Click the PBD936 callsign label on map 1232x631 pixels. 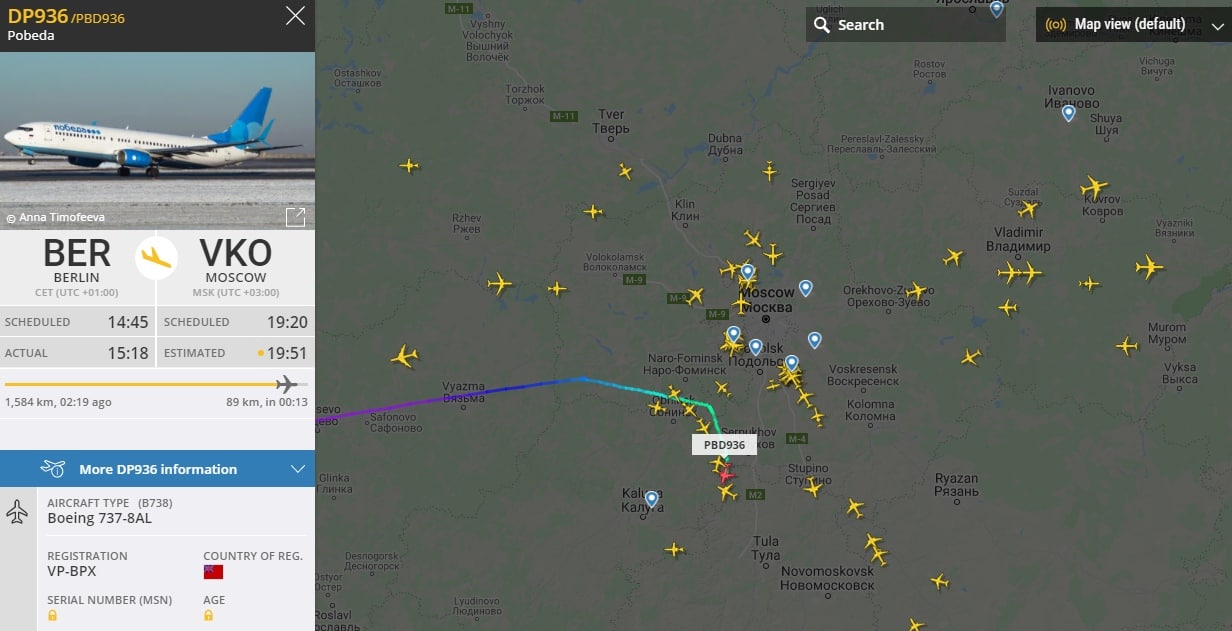click(x=724, y=445)
